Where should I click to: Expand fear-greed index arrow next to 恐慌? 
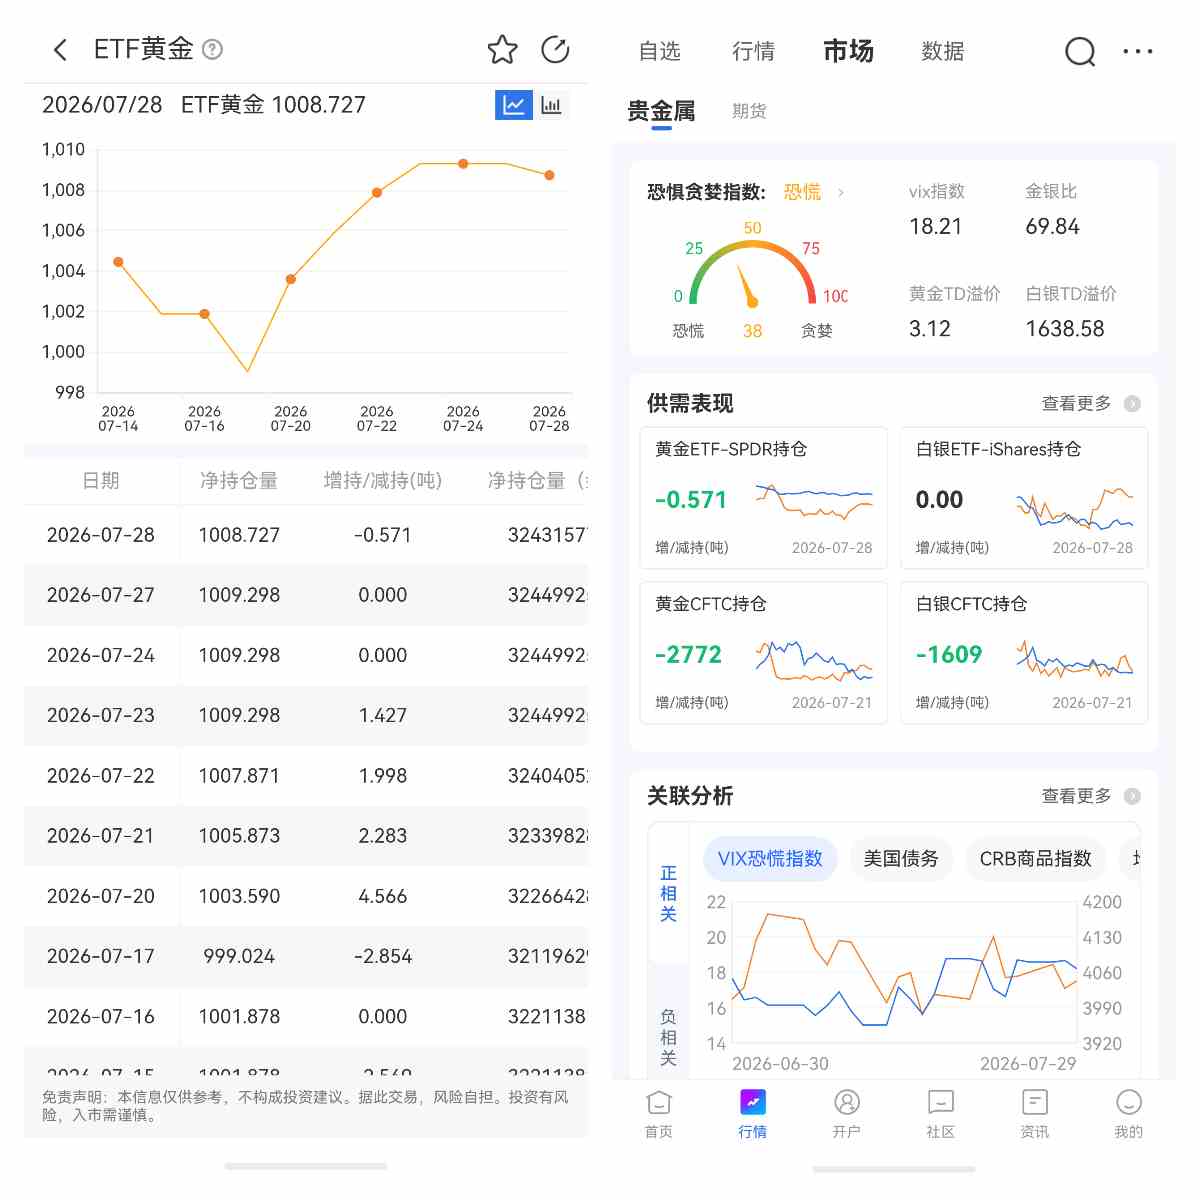[841, 192]
